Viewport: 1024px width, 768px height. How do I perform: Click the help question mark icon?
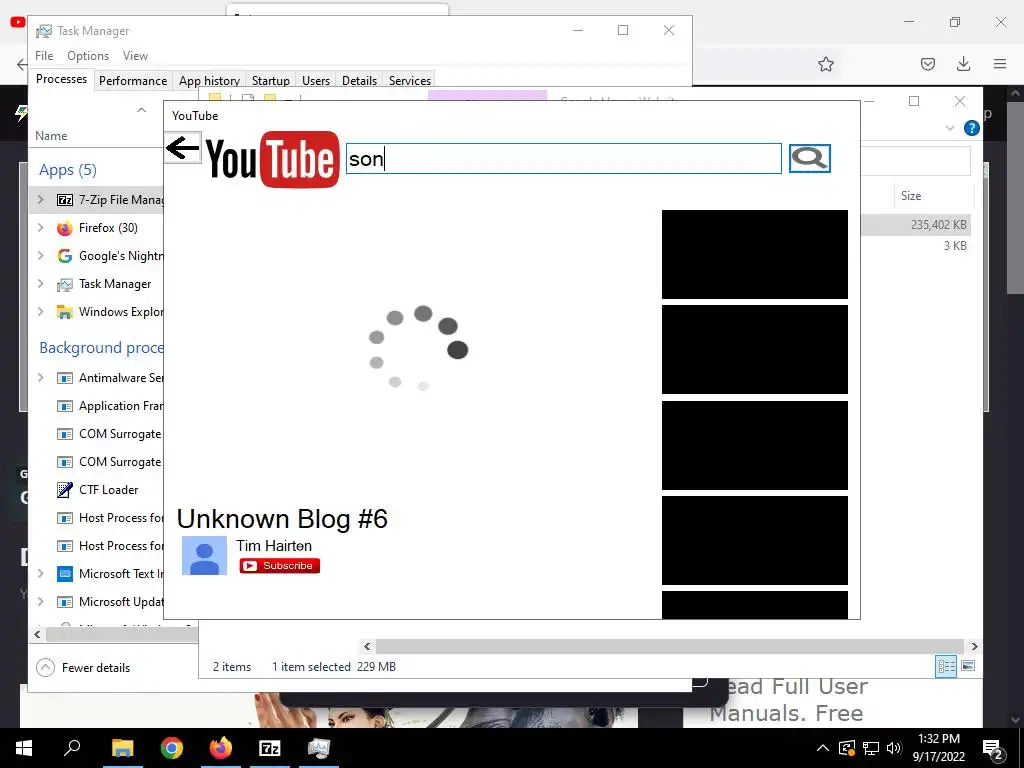tap(972, 128)
